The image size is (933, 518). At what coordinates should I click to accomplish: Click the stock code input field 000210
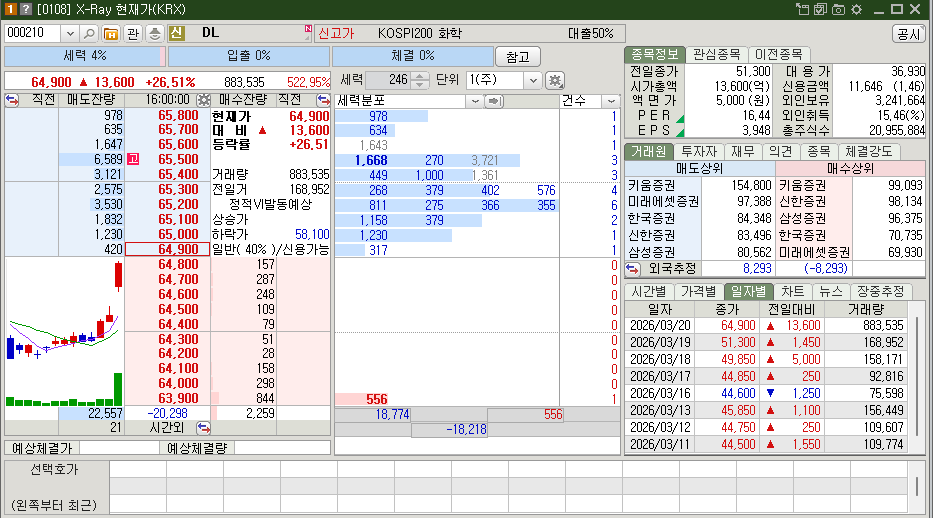coord(33,33)
